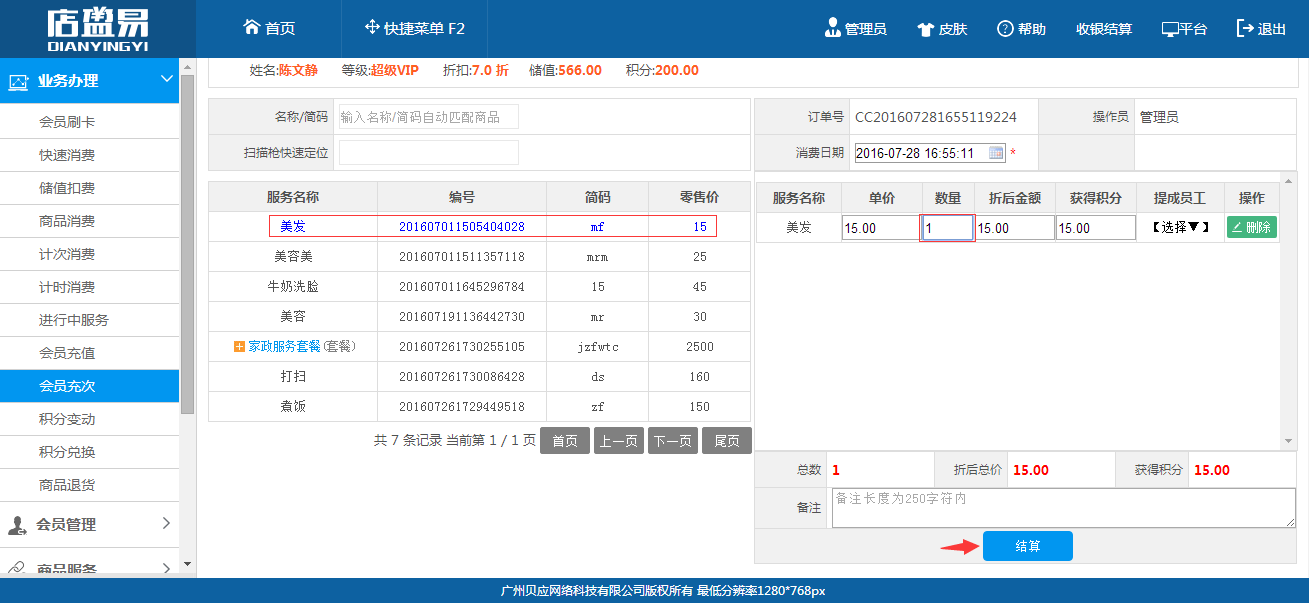1309x603 pixels.
Task: Select the 牛奶洗脸 service row
Action: (x=479, y=287)
